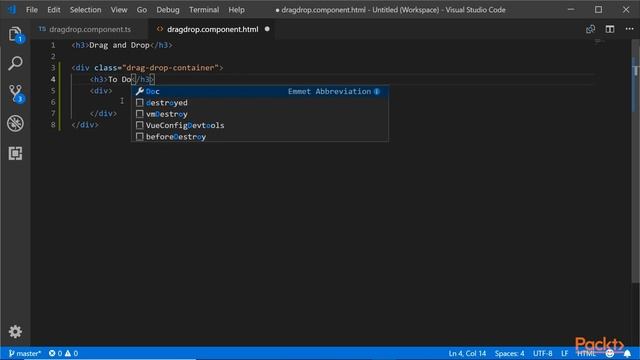Image resolution: width=640 pixels, height=360 pixels.
Task: Choose the VueConfigDevtools suggestion
Action: [260, 125]
